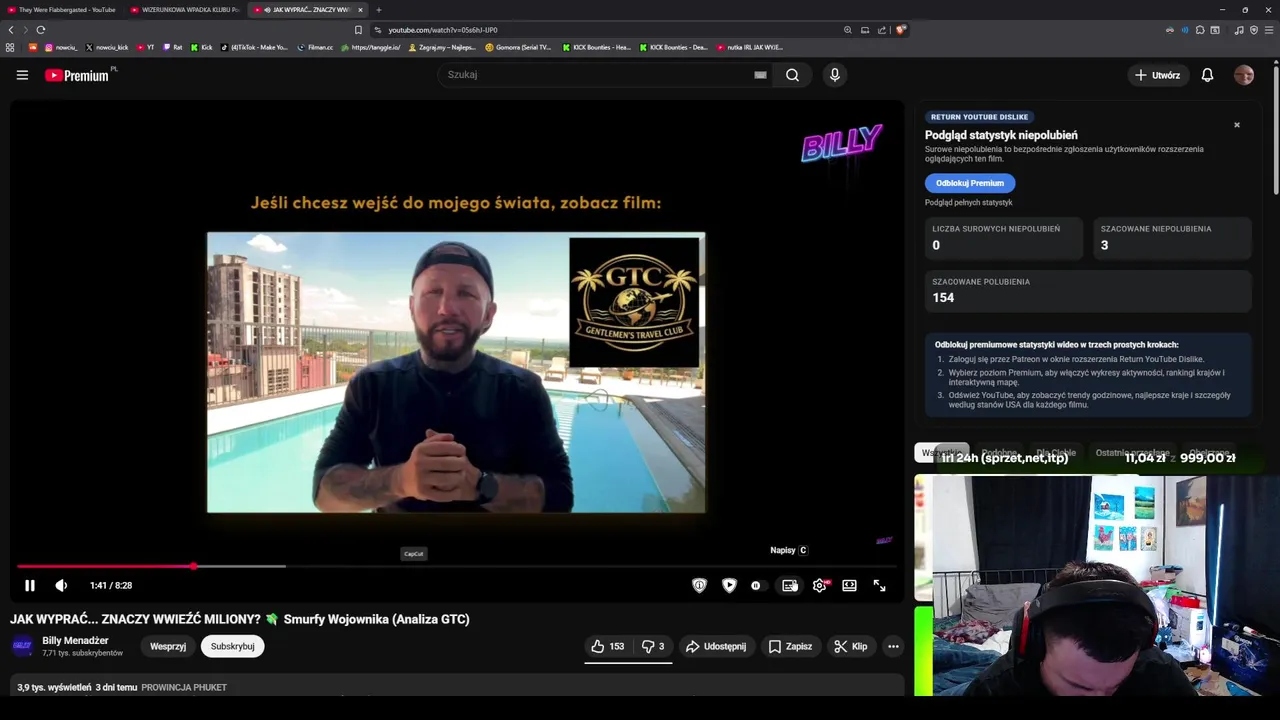The width and height of the screenshot is (1280, 720).
Task: Click the Napisy C subtitles tooltip text
Action: coord(788,550)
